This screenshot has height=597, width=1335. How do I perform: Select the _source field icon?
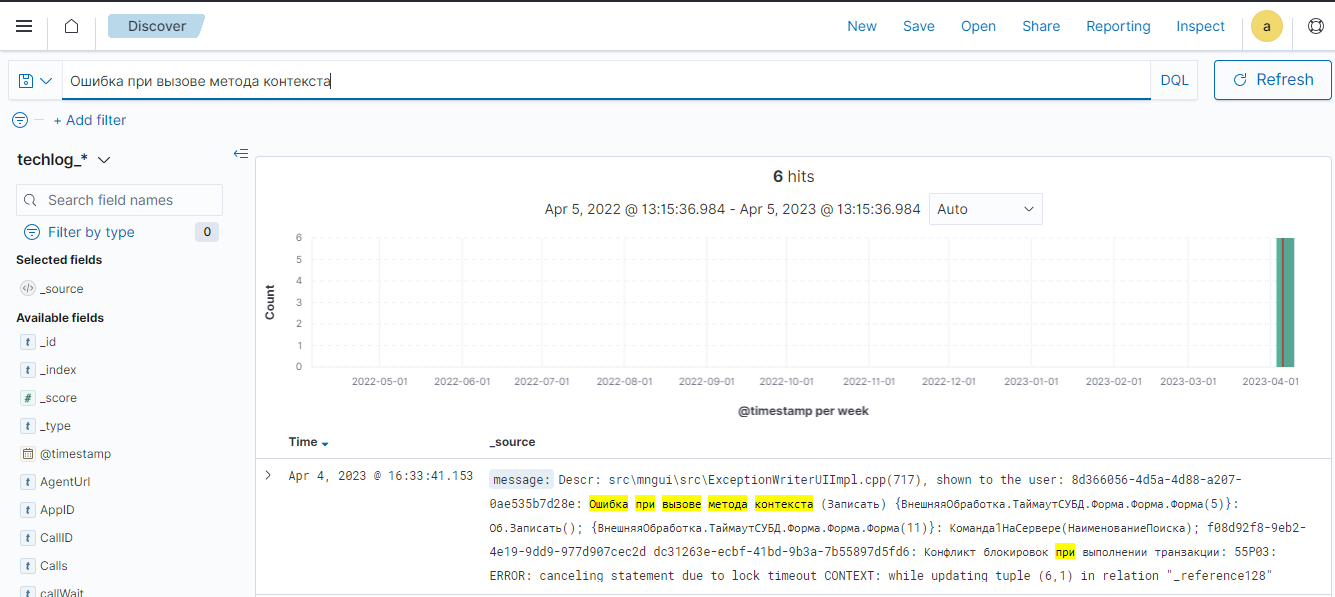(x=28, y=289)
